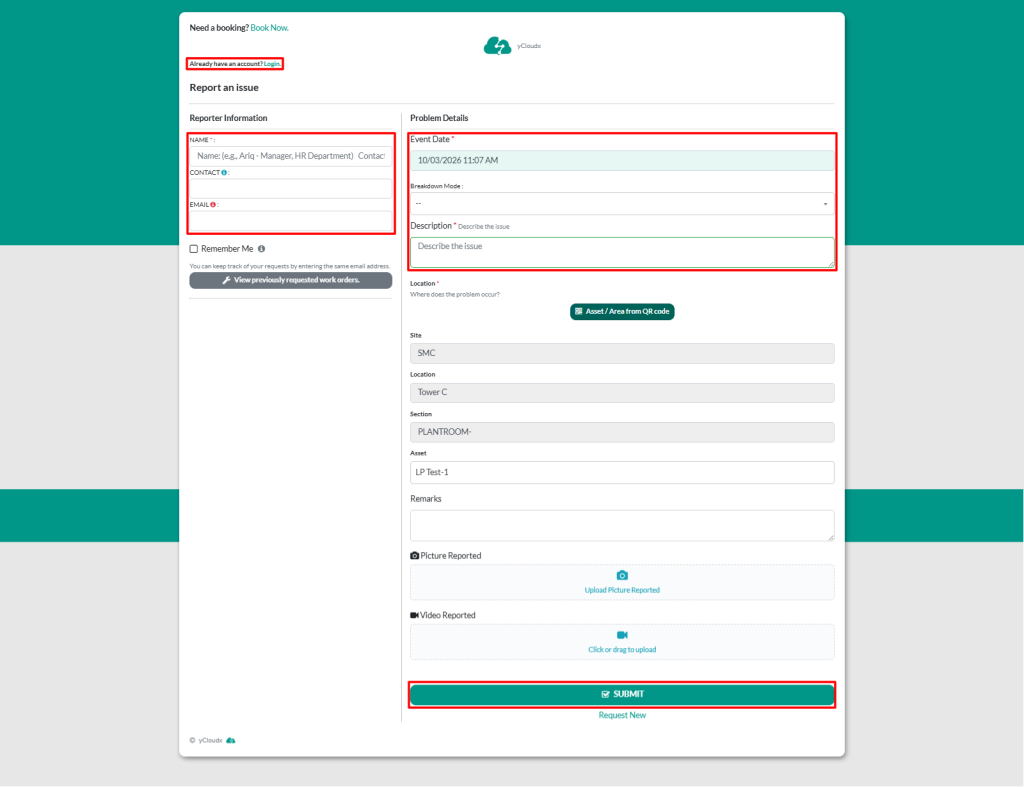Open the Breakdown Mode dropdown
This screenshot has height=787, width=1024.
click(x=621, y=204)
